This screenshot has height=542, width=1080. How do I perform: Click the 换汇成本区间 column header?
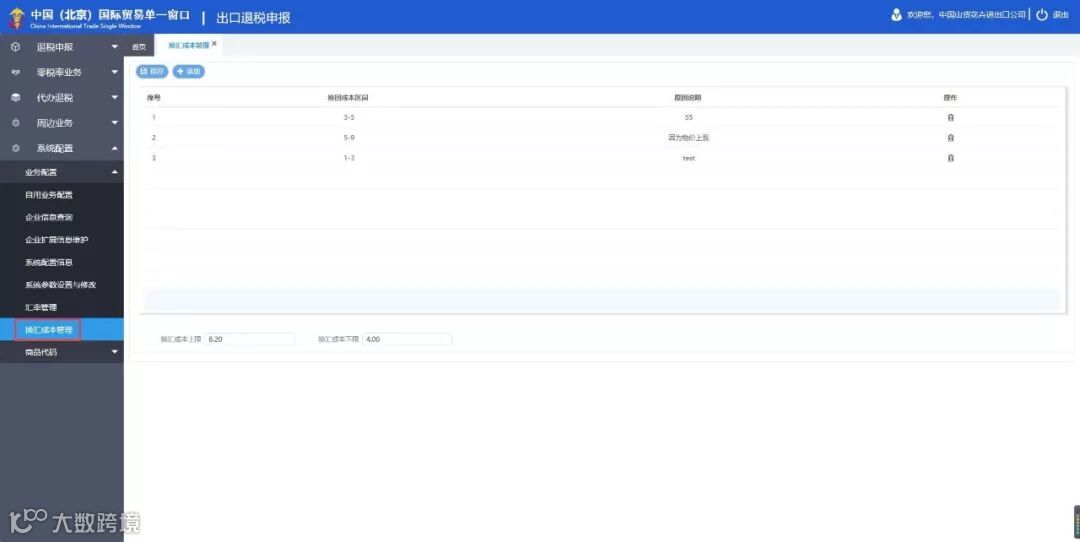click(348, 98)
